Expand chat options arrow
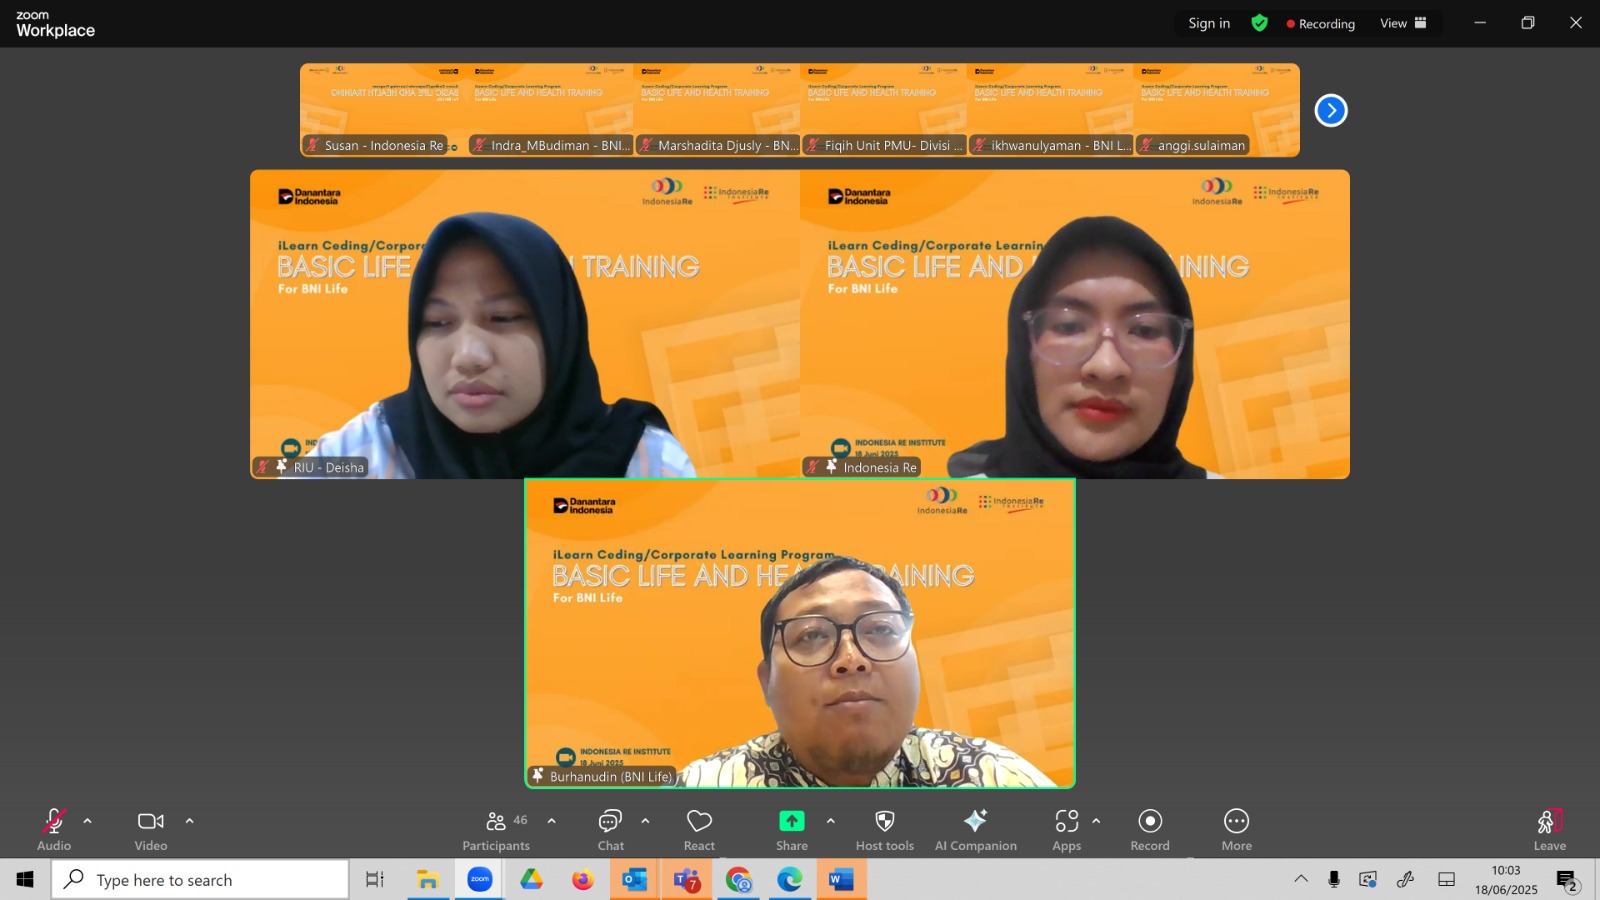1600x900 pixels. 645,821
